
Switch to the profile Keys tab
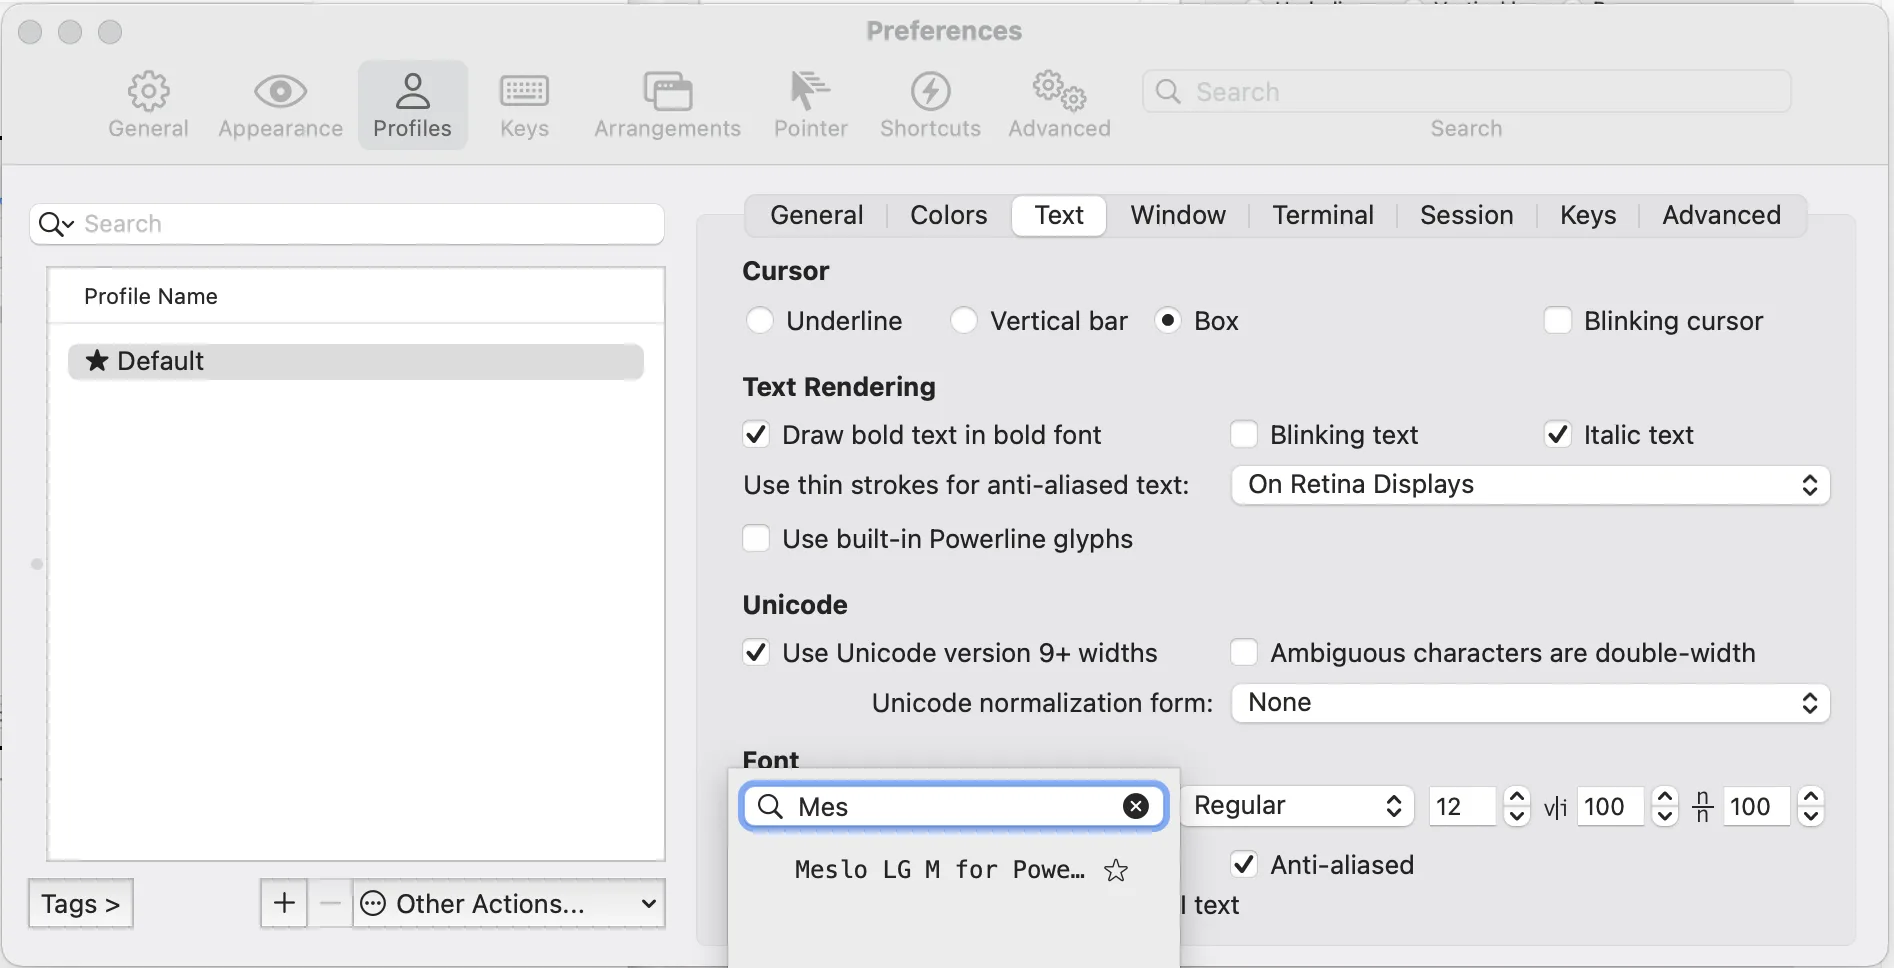pyautogui.click(x=1588, y=215)
